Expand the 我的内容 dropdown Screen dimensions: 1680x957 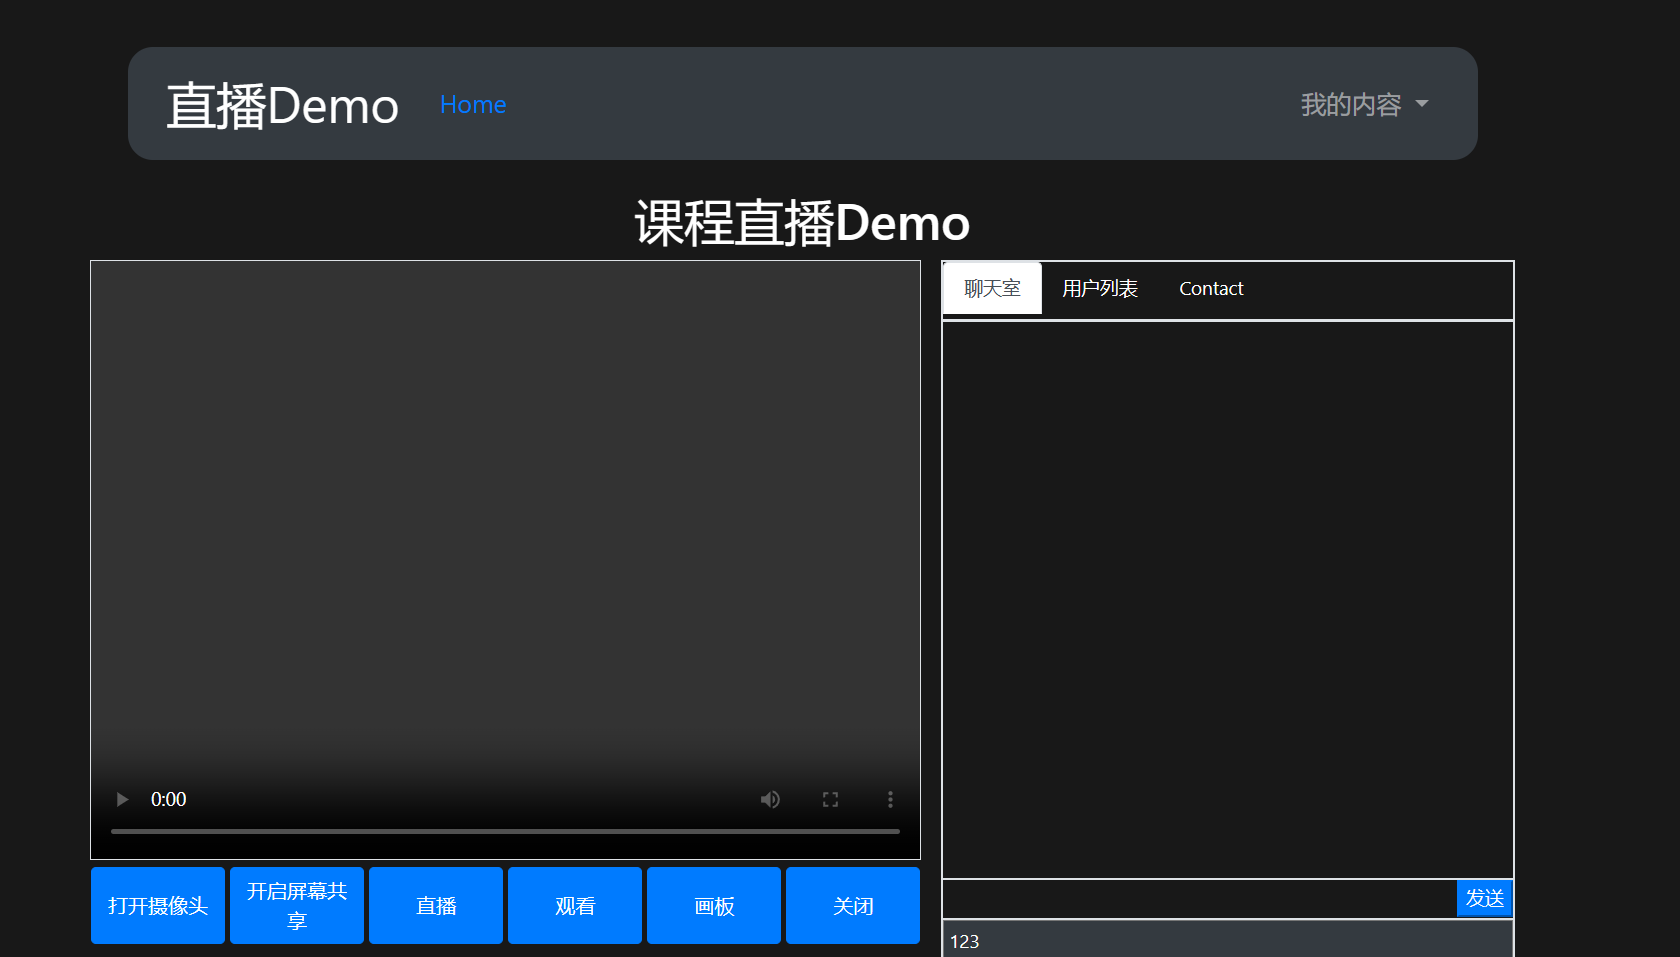pyautogui.click(x=1364, y=104)
